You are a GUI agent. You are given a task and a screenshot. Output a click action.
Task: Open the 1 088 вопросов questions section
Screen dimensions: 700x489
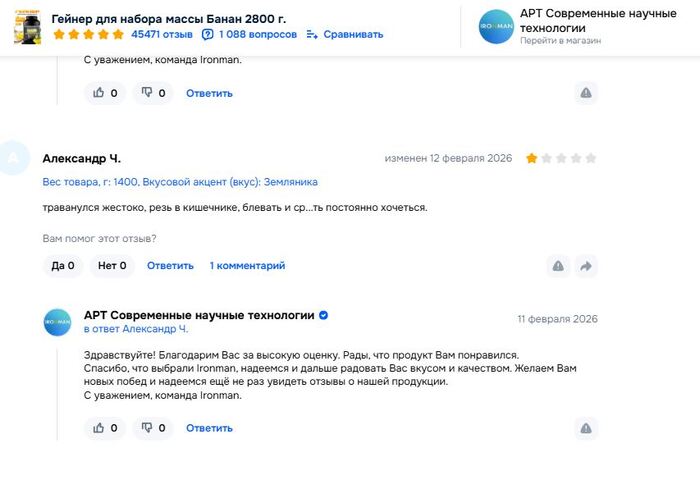(x=249, y=34)
